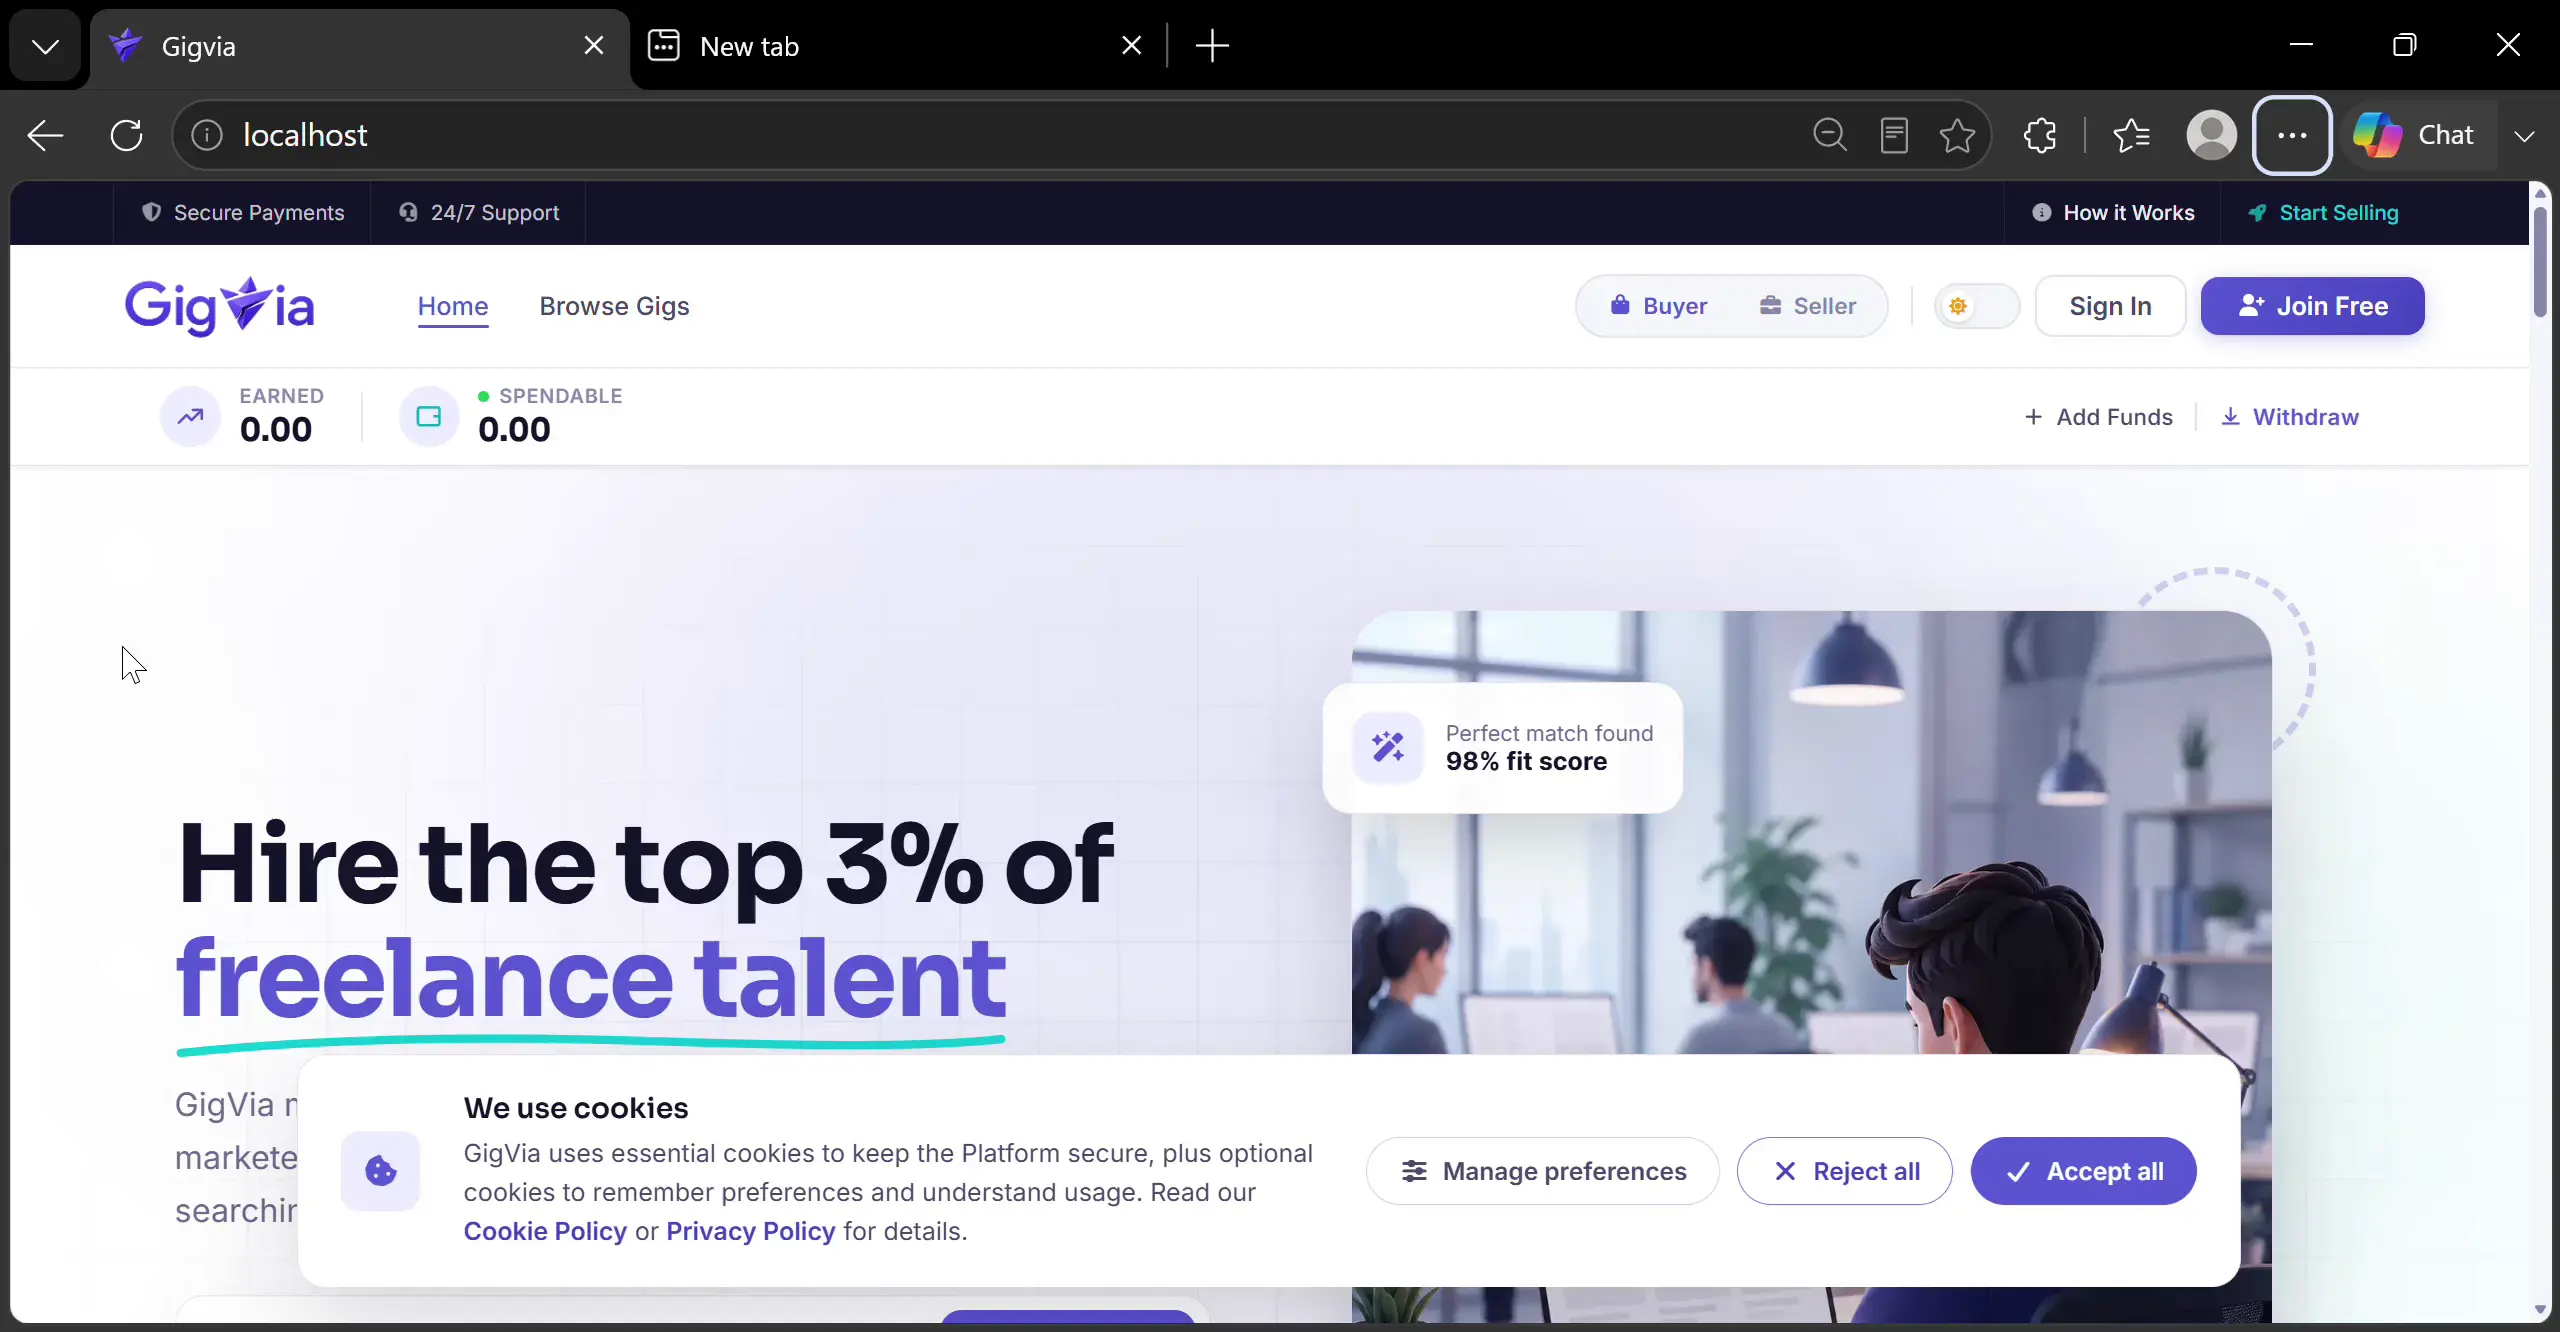Reject all cookies
The width and height of the screenshot is (2560, 1332).
(1845, 1171)
